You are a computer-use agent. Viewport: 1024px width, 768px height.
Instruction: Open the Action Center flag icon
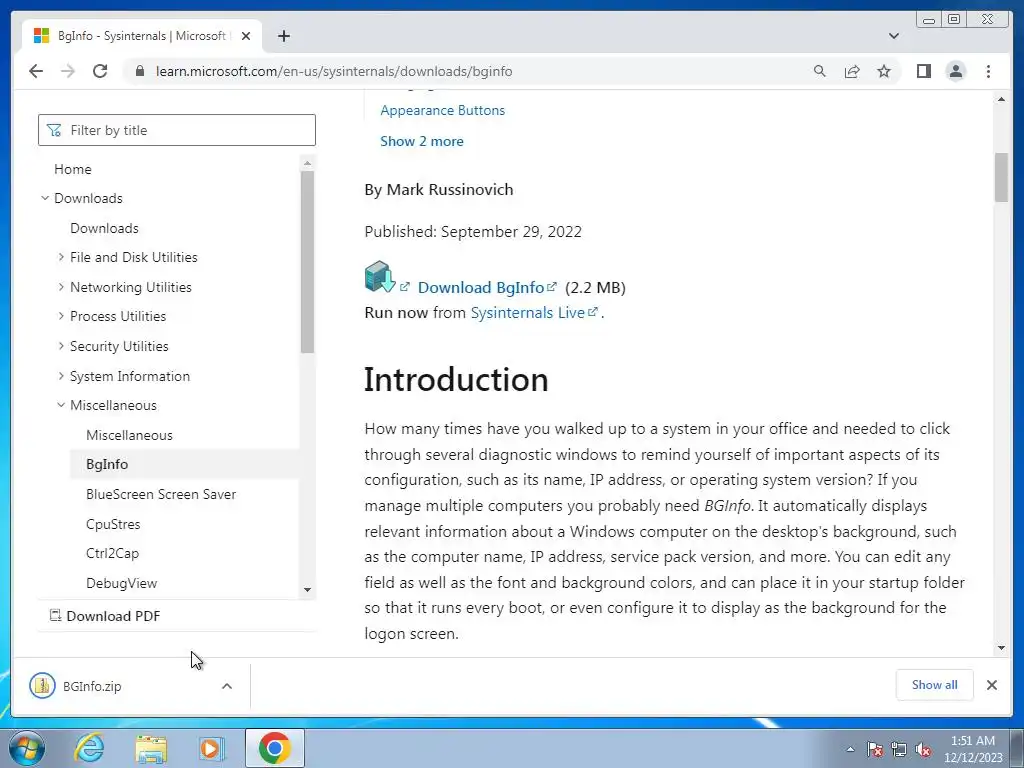[875, 749]
